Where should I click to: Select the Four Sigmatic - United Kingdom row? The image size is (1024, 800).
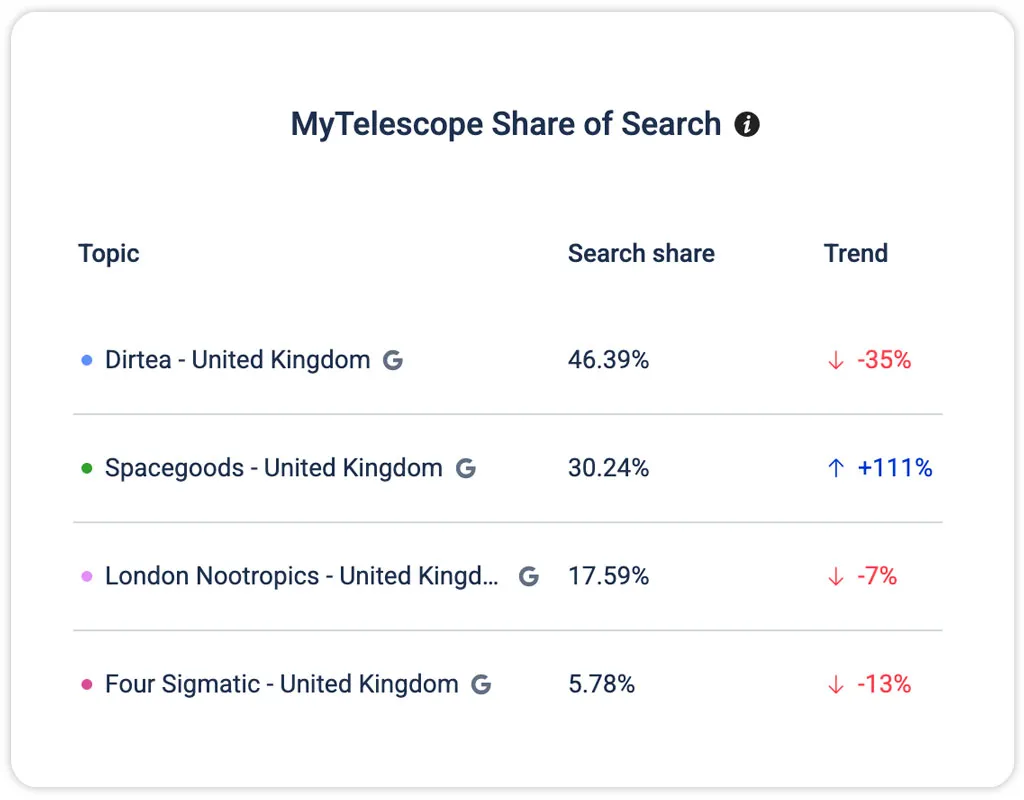point(281,684)
